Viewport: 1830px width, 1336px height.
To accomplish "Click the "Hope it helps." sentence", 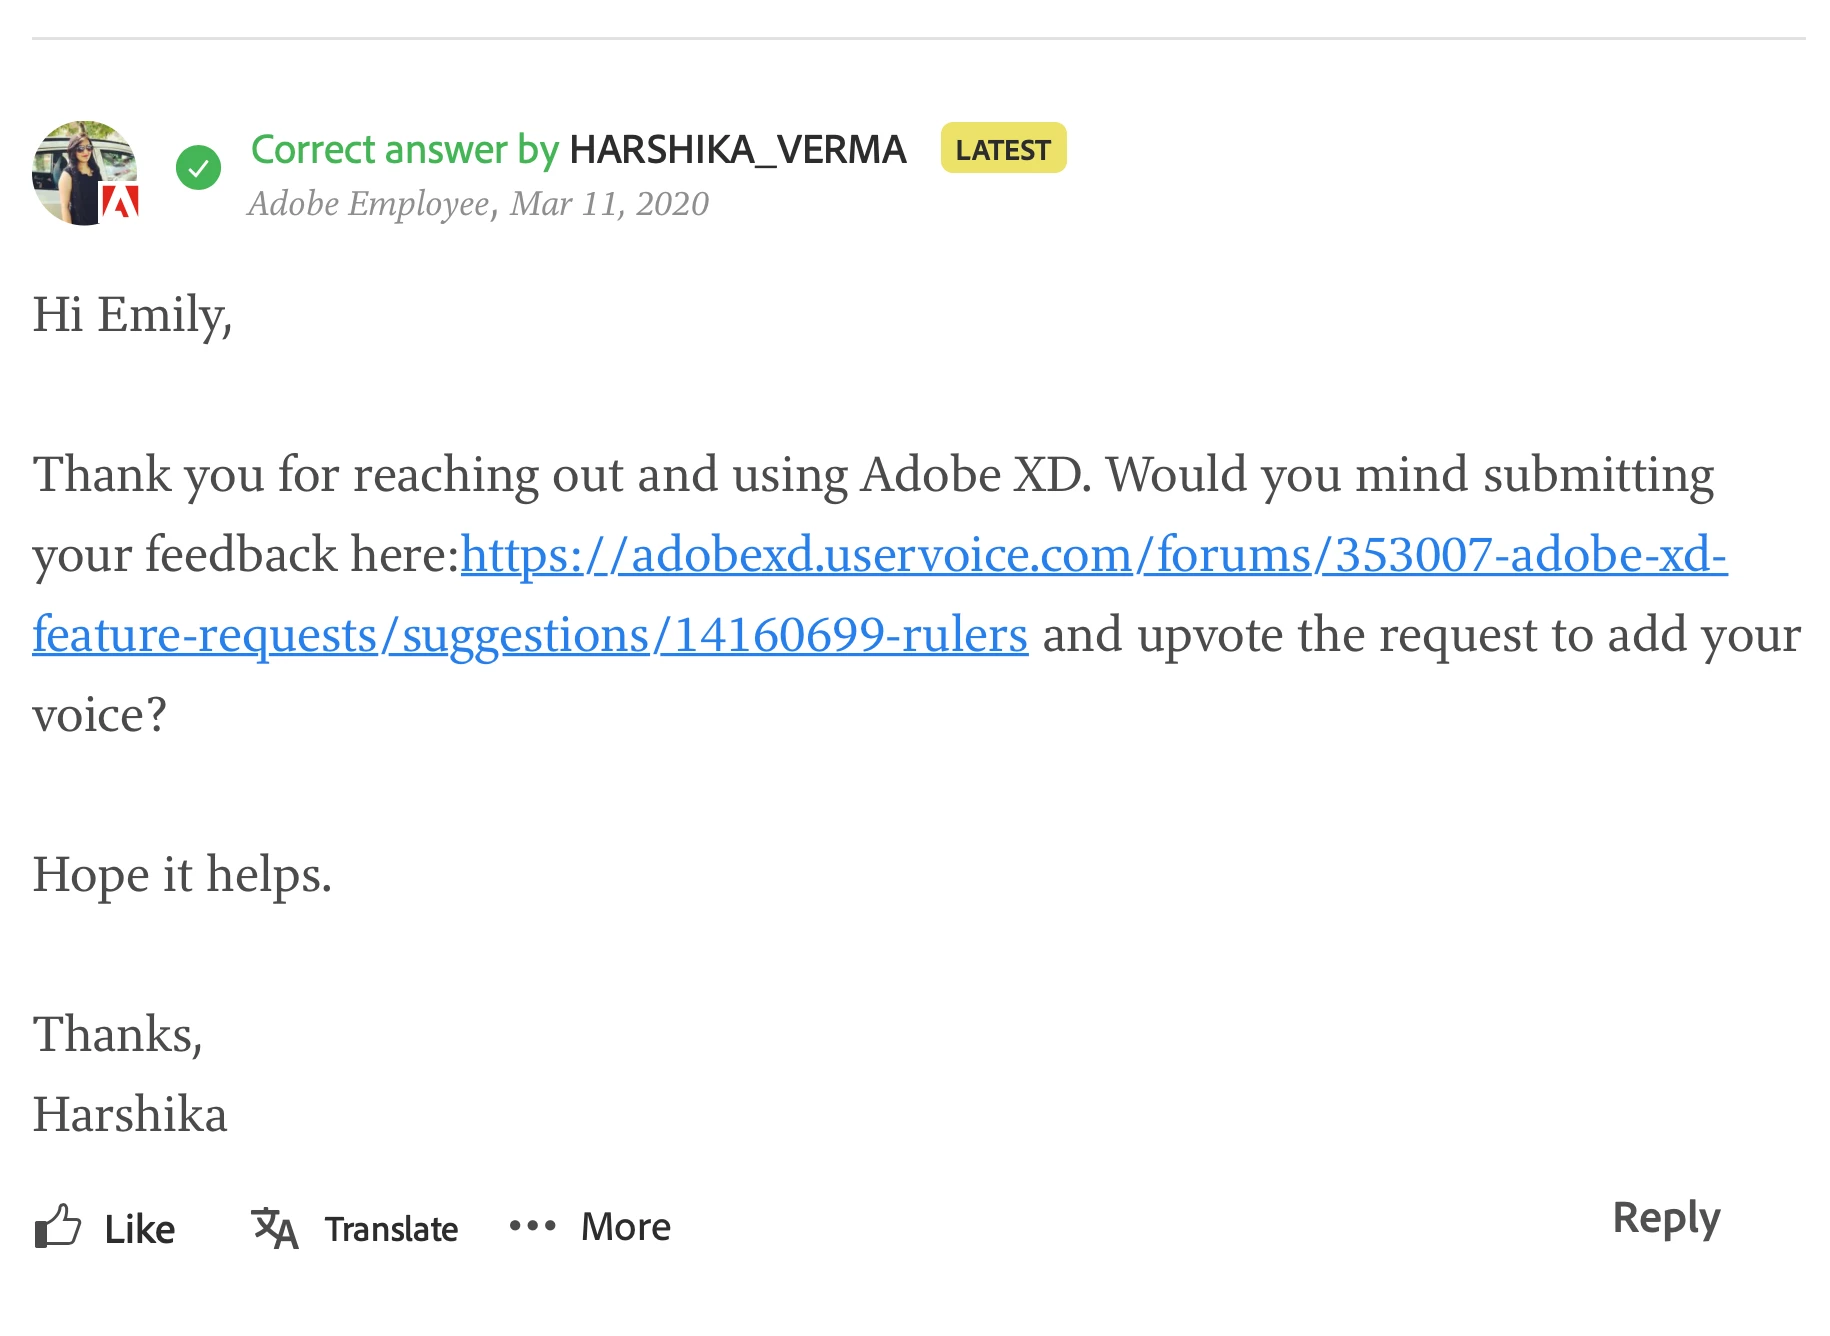I will (182, 875).
